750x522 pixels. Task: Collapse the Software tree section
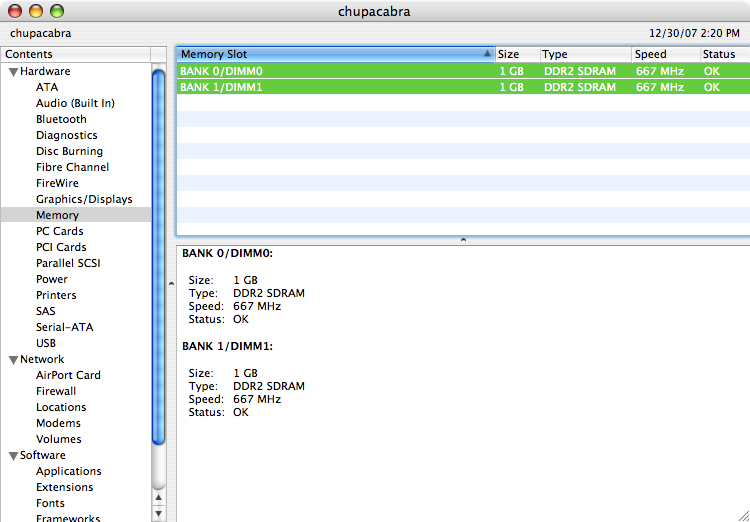(13, 456)
